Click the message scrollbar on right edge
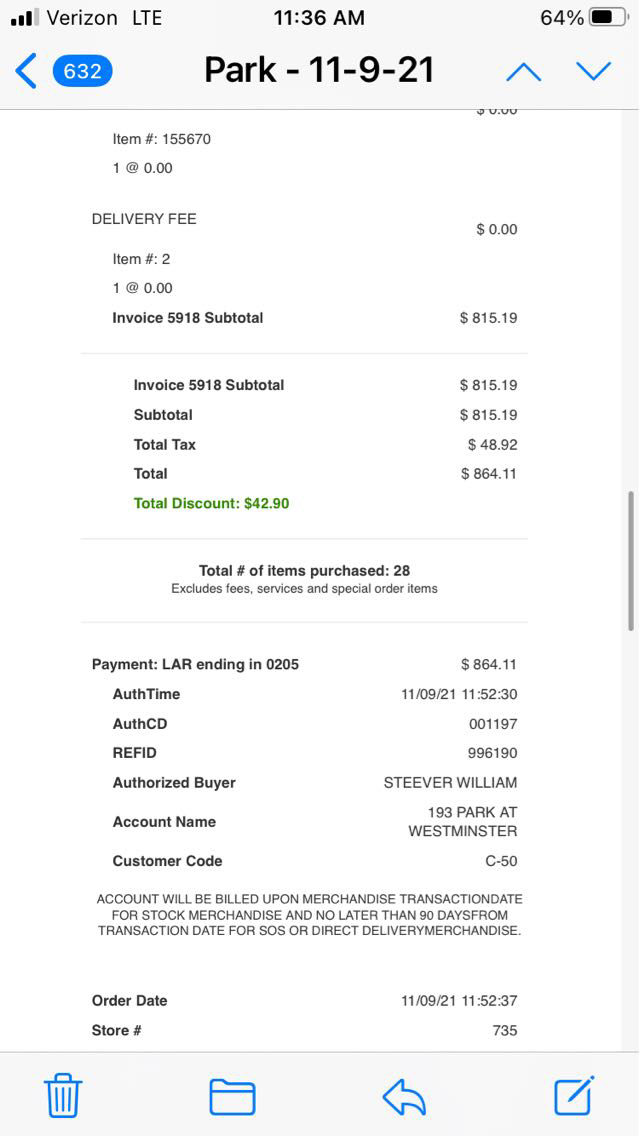639x1136 pixels. pos(630,560)
